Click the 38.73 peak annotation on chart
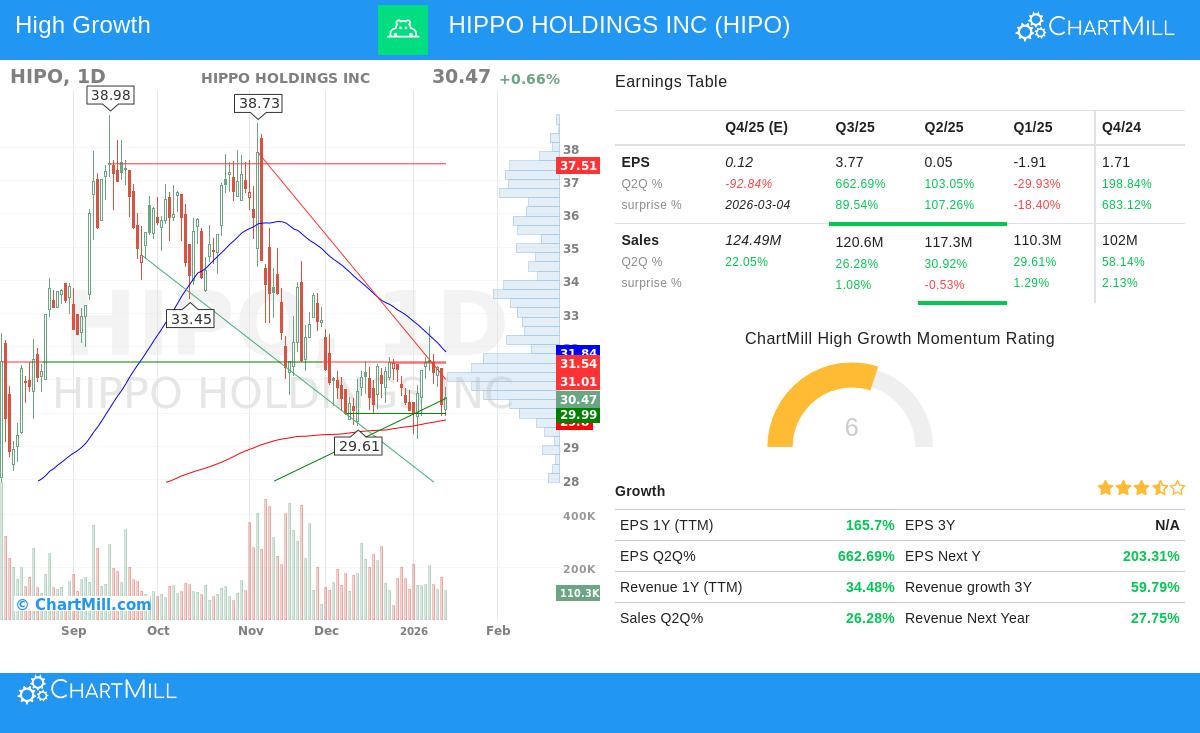This screenshot has width=1200, height=733. tap(258, 102)
